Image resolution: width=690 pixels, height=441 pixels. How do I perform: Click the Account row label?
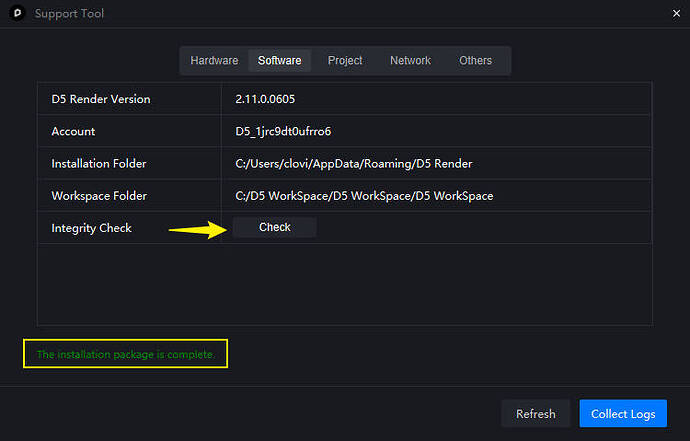click(73, 131)
